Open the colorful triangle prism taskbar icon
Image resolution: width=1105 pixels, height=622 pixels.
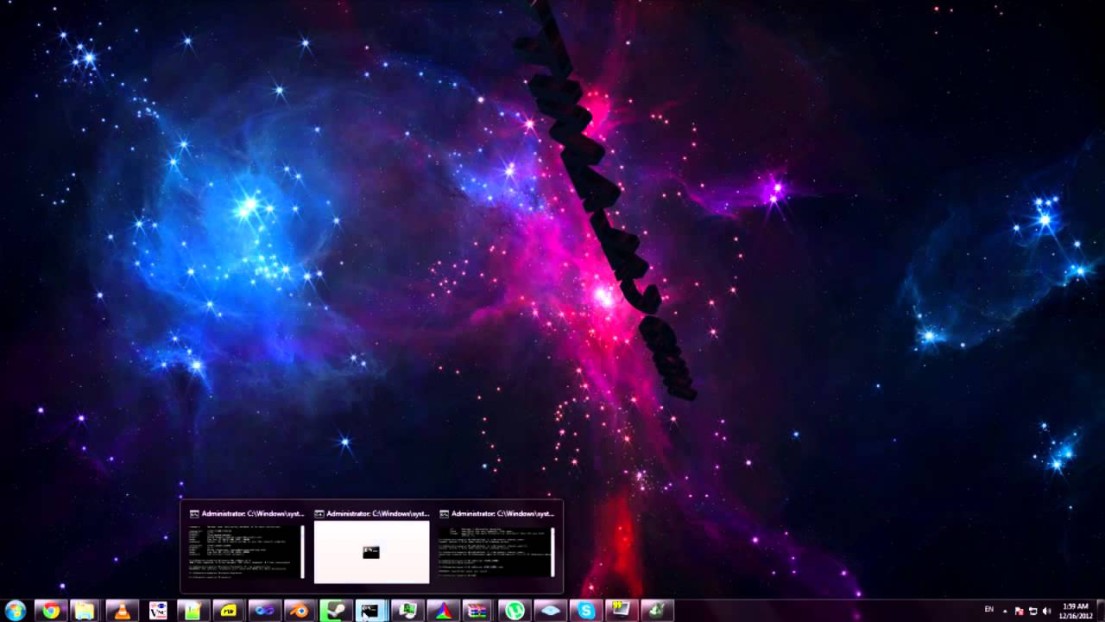[443, 610]
